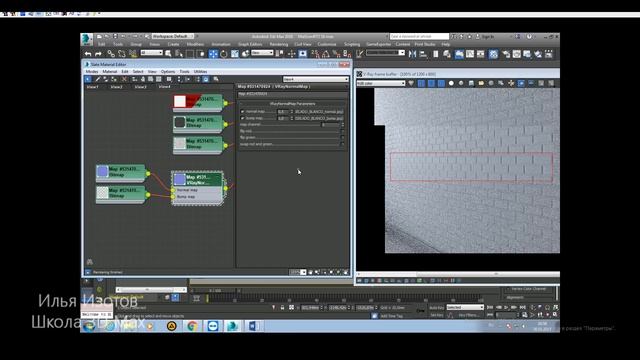
Task: Toggle the bump map checkbox
Action: 242,118
